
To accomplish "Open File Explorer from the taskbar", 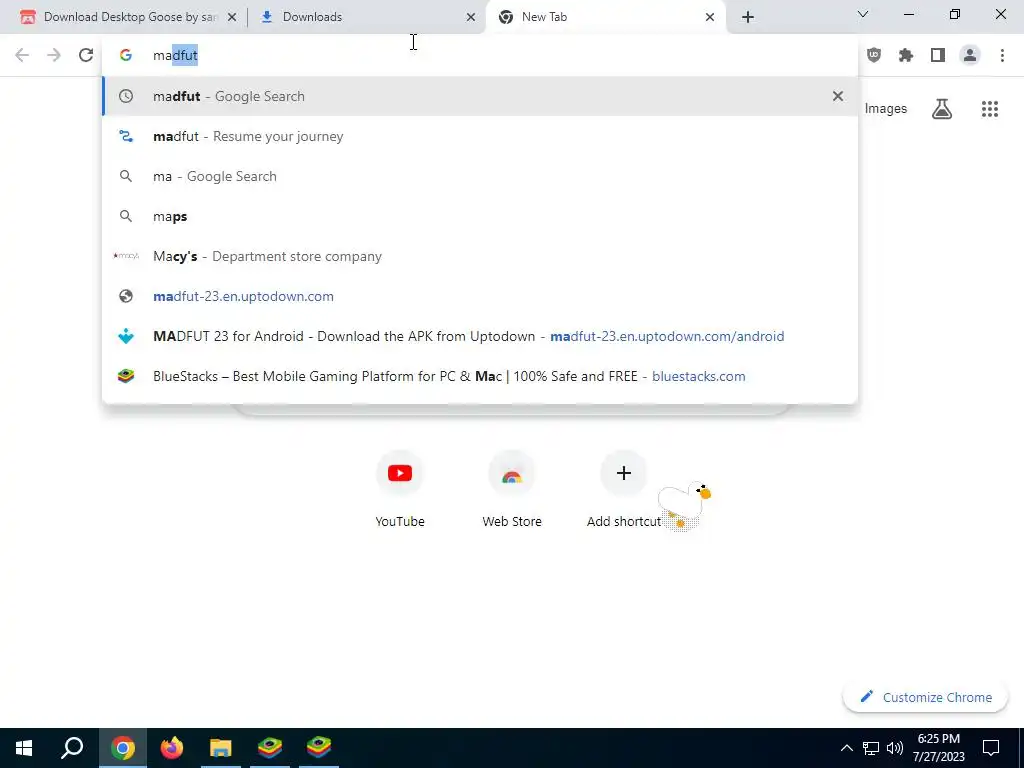I will click(221, 748).
